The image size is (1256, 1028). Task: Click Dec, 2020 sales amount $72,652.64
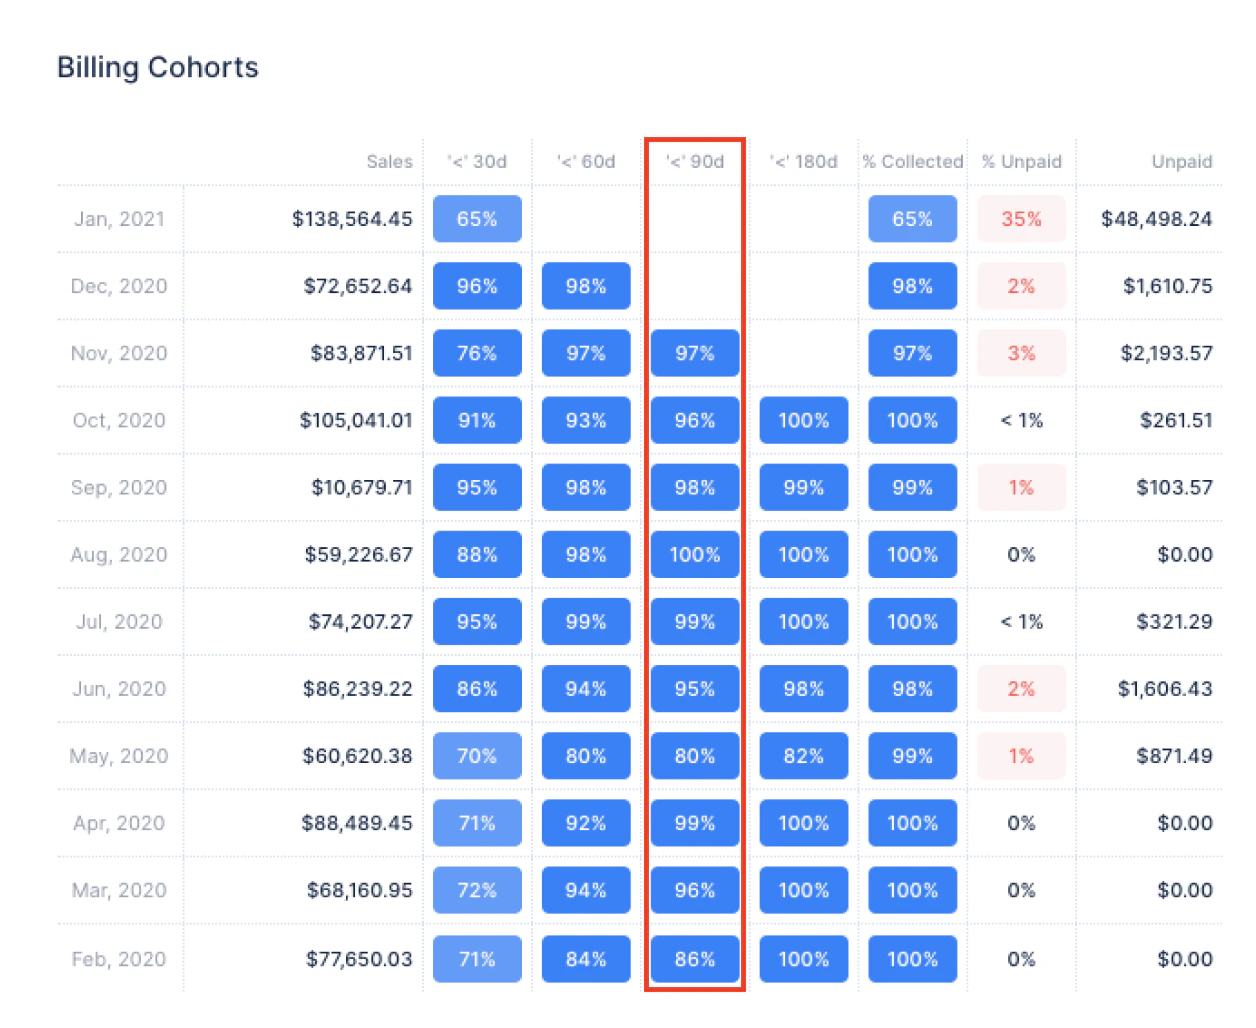(x=358, y=286)
